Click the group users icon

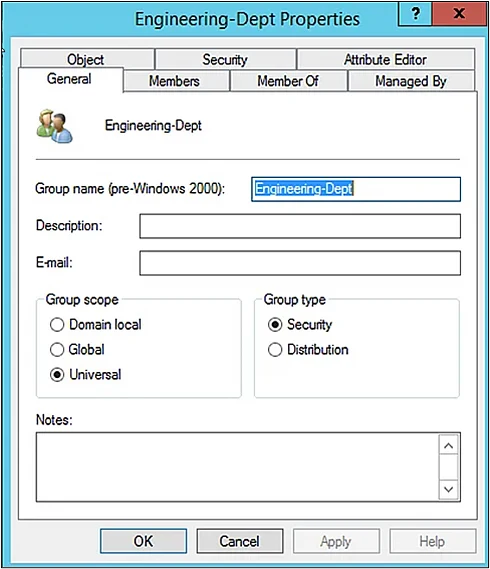pyautogui.click(x=54, y=126)
